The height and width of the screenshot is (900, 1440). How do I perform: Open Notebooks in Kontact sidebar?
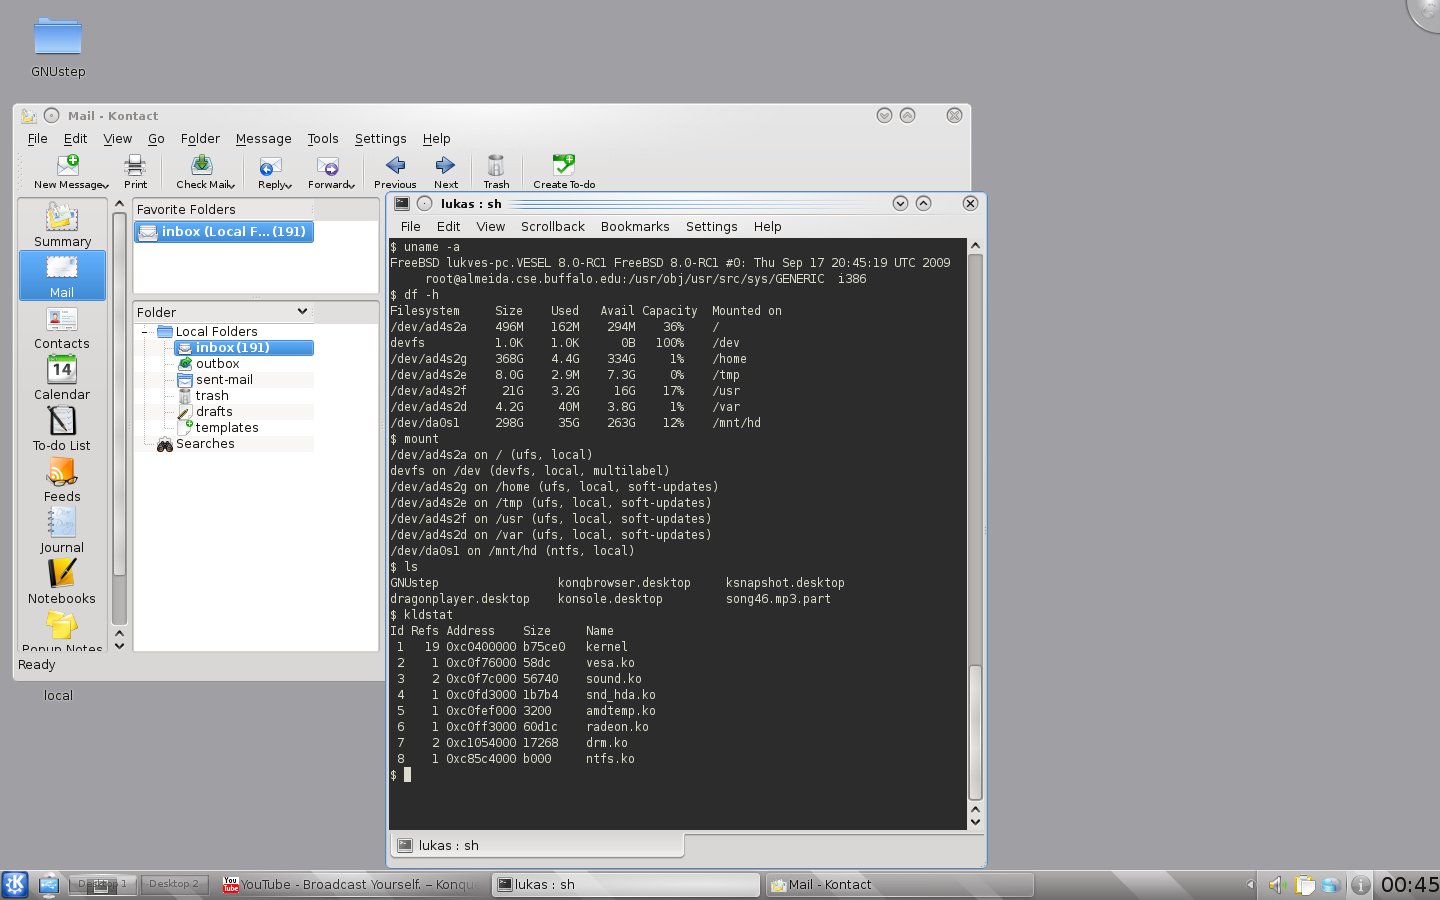click(x=62, y=582)
